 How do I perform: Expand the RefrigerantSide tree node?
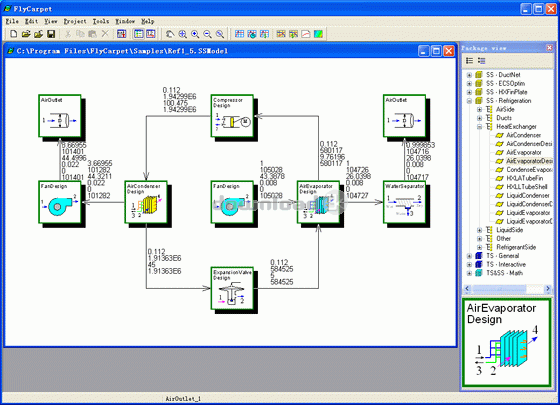[480, 247]
